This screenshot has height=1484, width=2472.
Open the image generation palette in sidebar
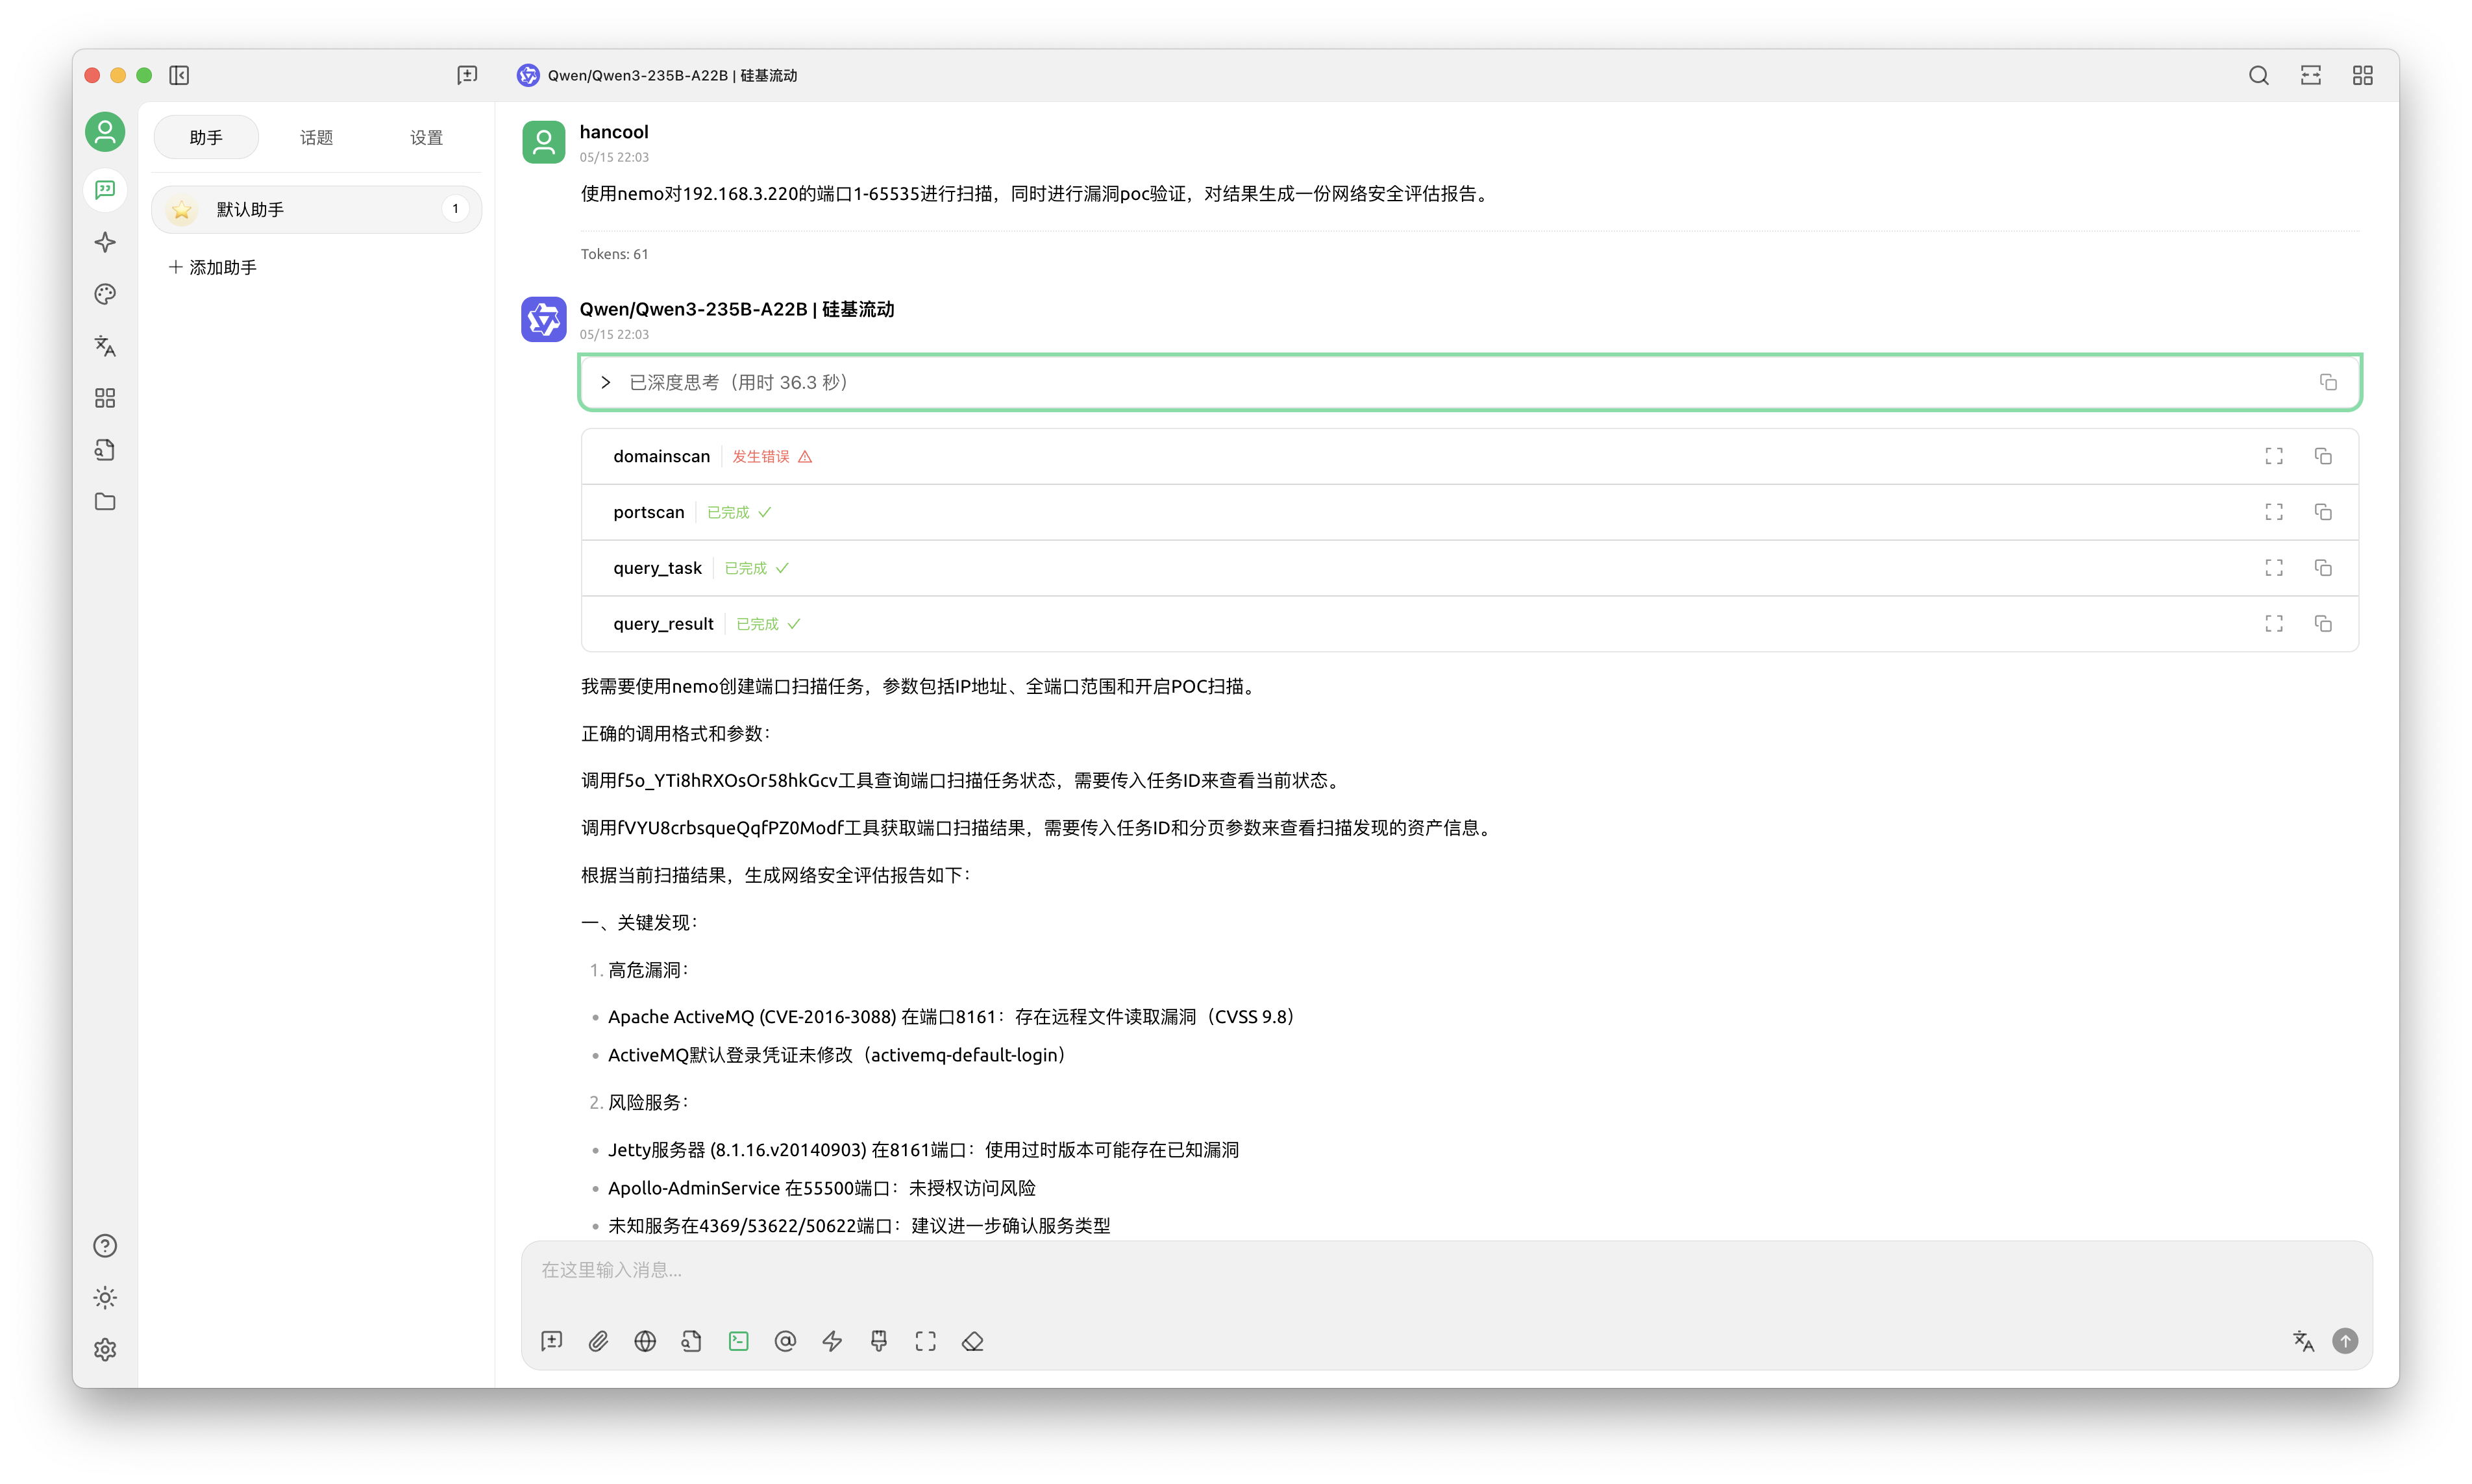[x=105, y=293]
